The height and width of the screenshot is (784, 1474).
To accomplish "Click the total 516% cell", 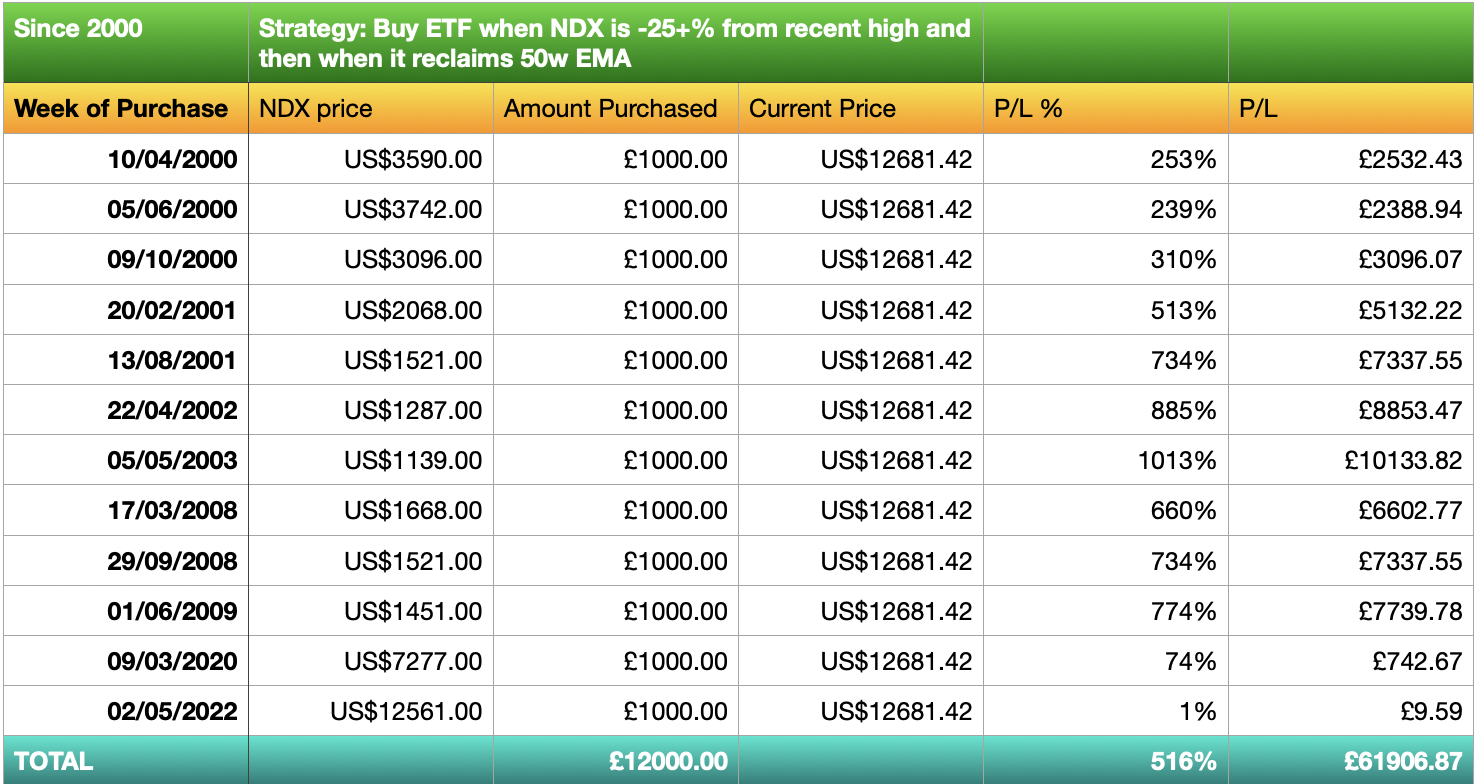I will click(1106, 760).
